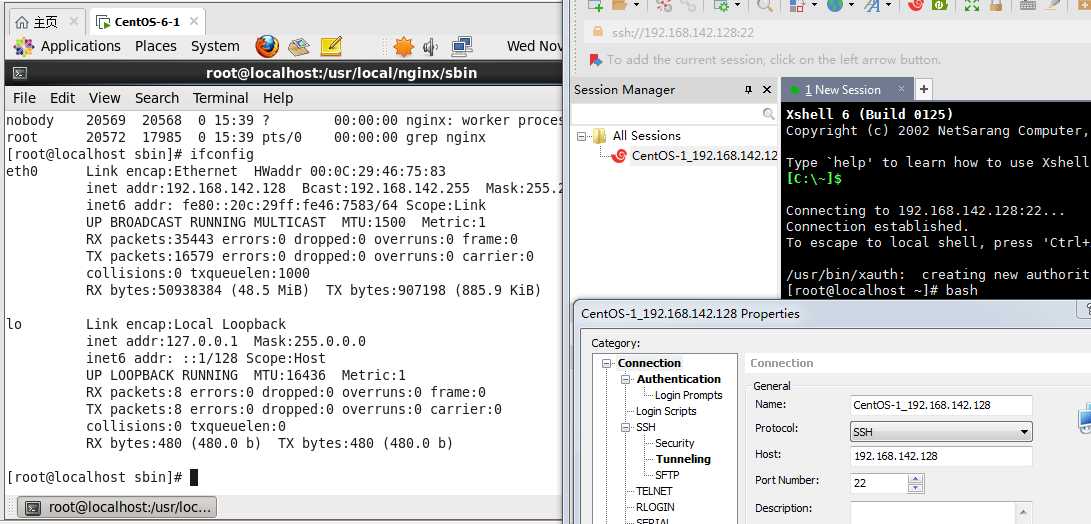1091x524 pixels.
Task: Open the terminal View menu
Action: coord(104,98)
